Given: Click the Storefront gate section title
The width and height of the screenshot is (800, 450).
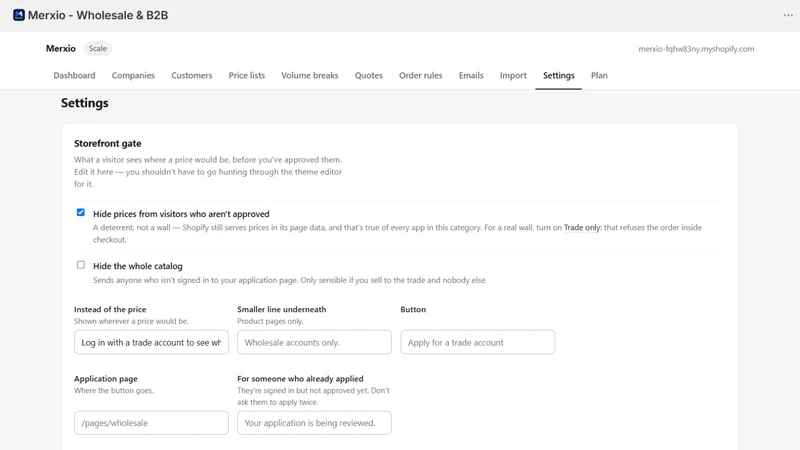Looking at the screenshot, I should [108, 143].
